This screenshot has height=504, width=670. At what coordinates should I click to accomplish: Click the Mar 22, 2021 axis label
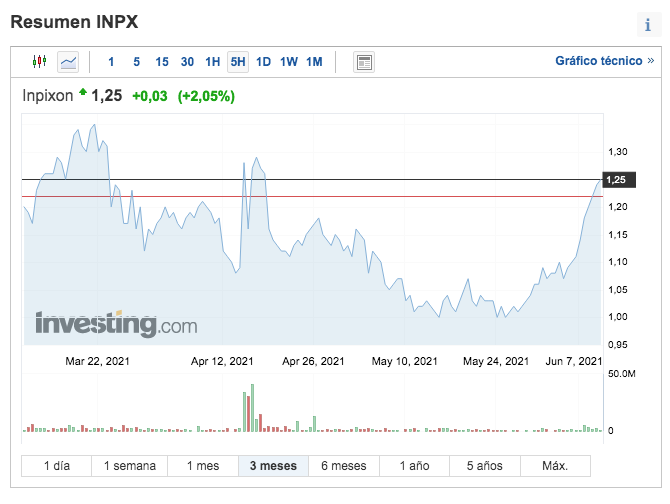coord(97,361)
